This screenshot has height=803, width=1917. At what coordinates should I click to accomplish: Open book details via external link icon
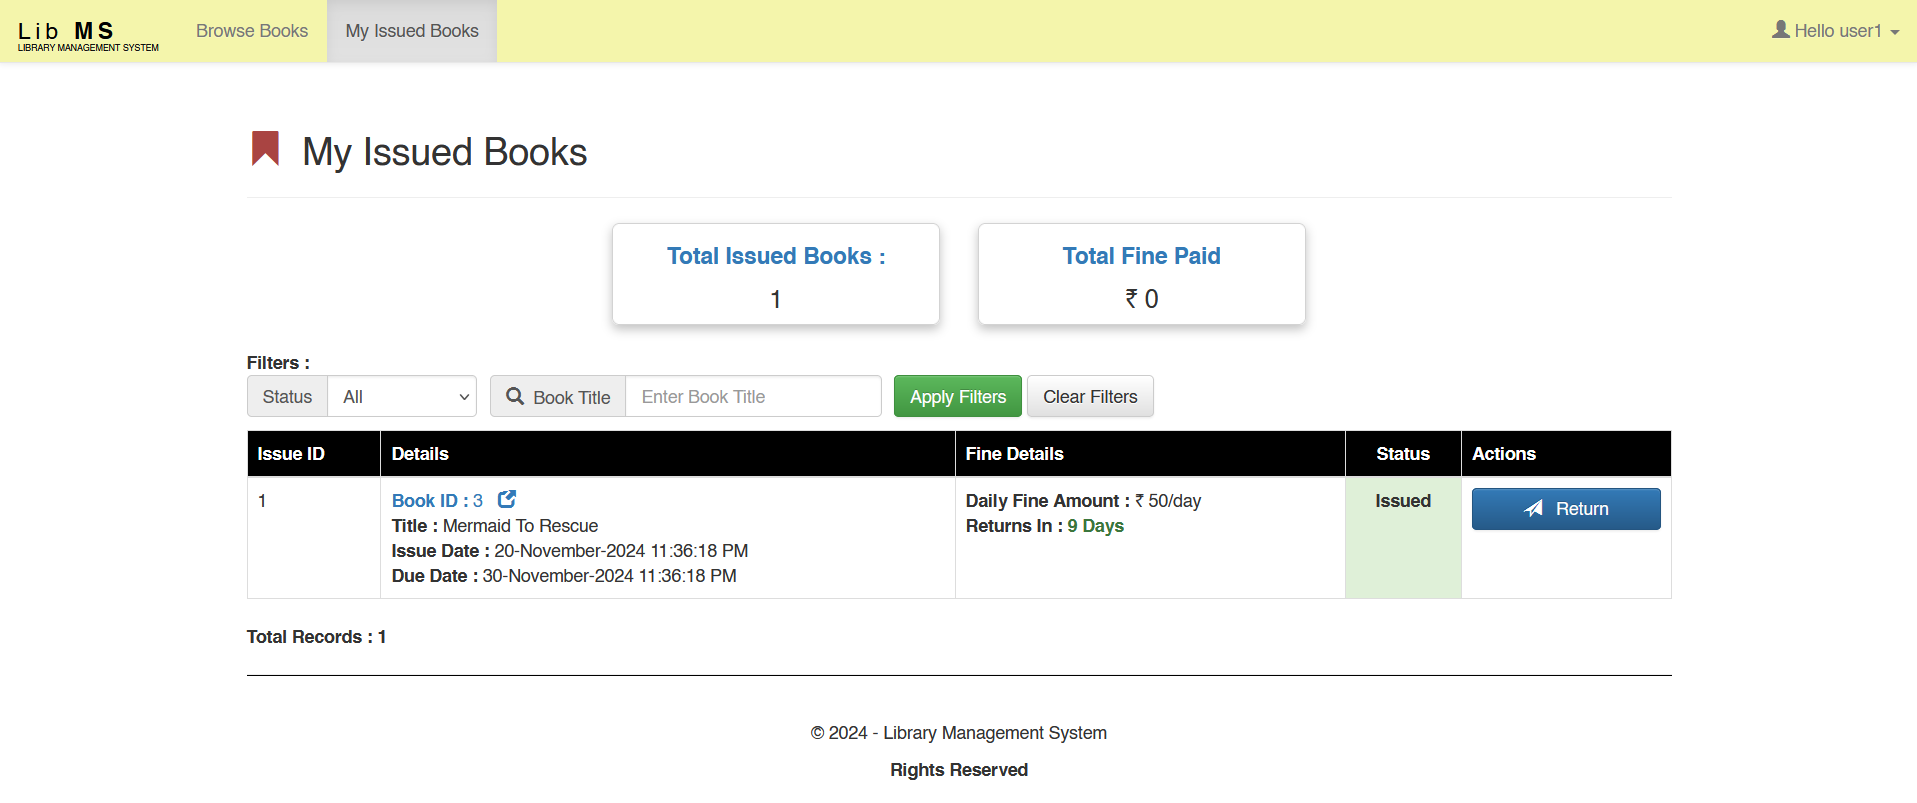tap(507, 499)
